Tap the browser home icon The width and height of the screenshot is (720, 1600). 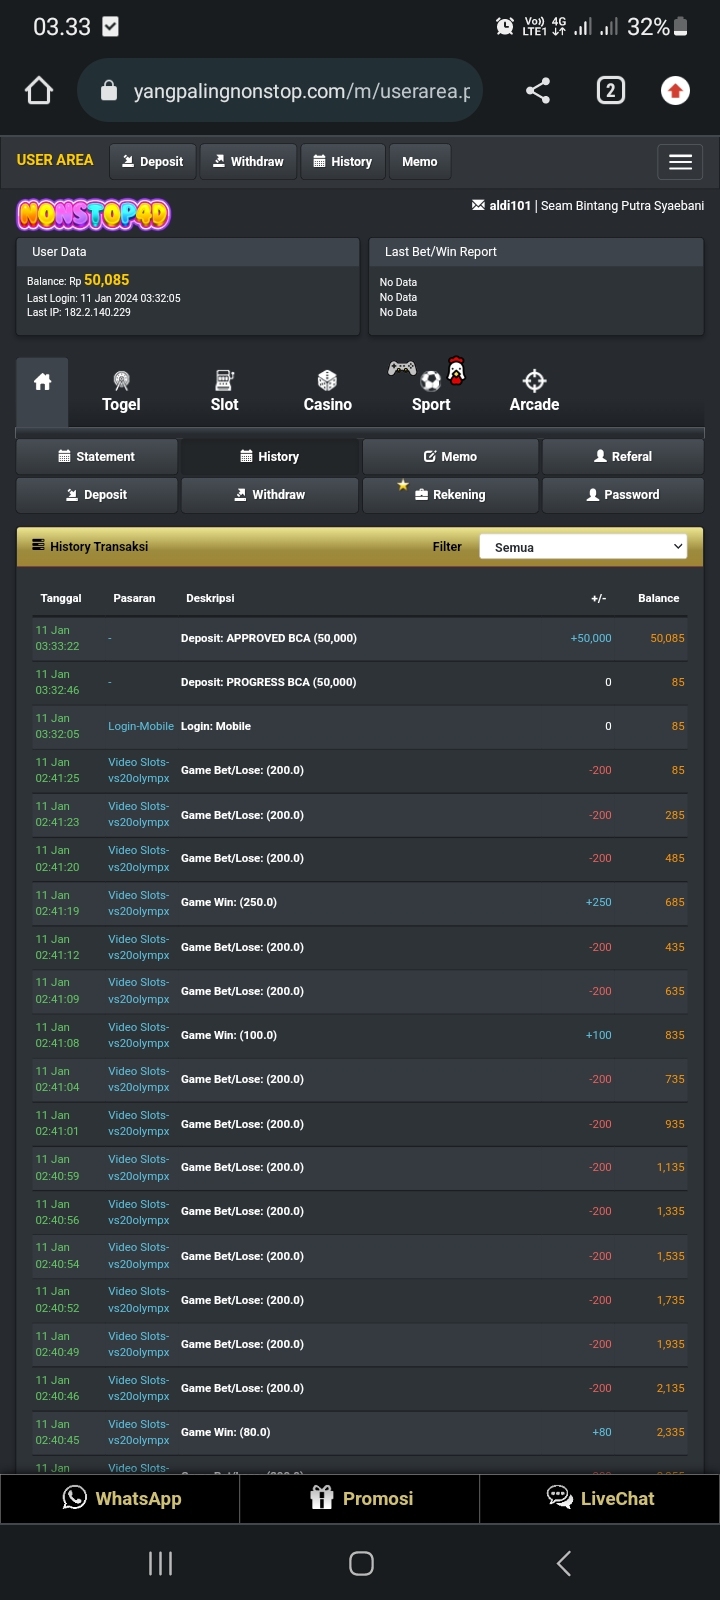coord(39,91)
